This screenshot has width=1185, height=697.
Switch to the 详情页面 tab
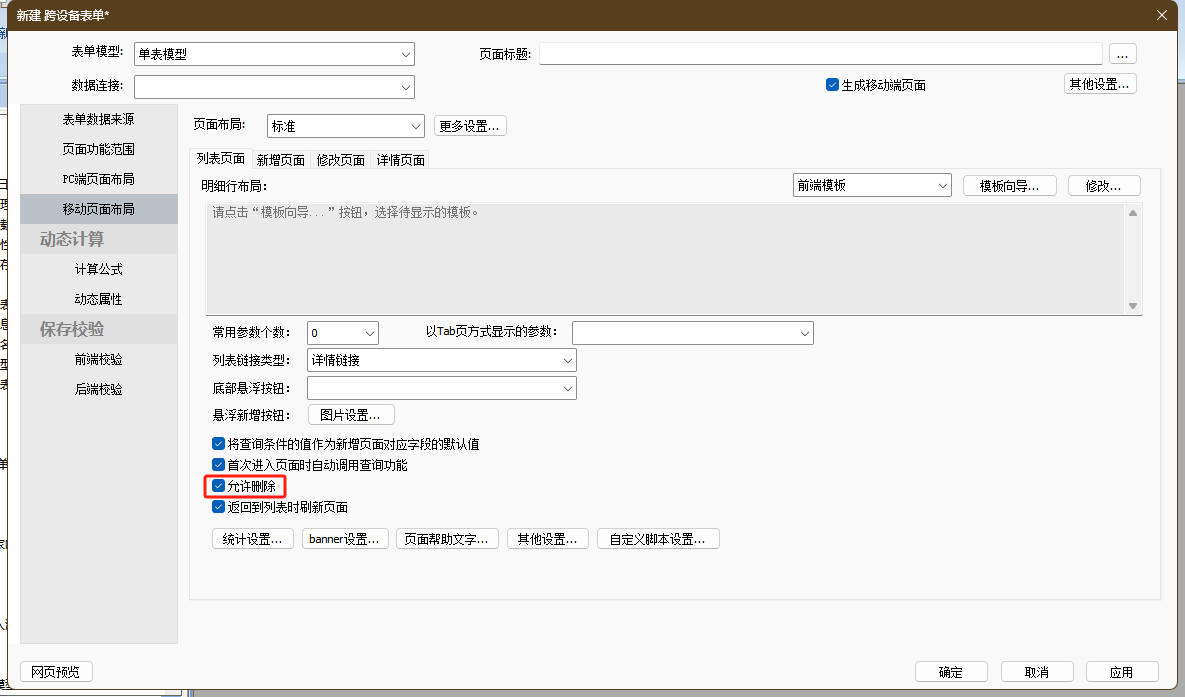401,160
